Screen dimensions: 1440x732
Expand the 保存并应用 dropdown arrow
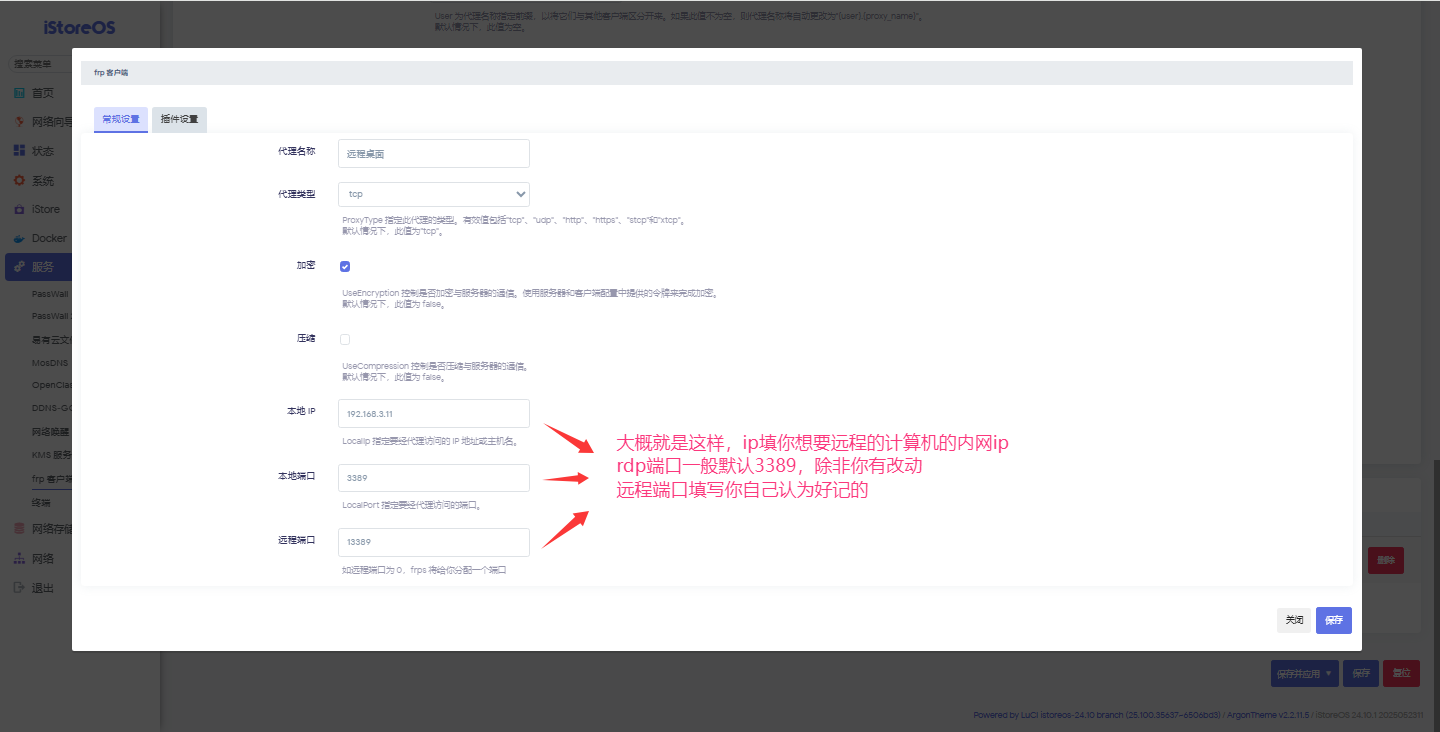[1329, 674]
